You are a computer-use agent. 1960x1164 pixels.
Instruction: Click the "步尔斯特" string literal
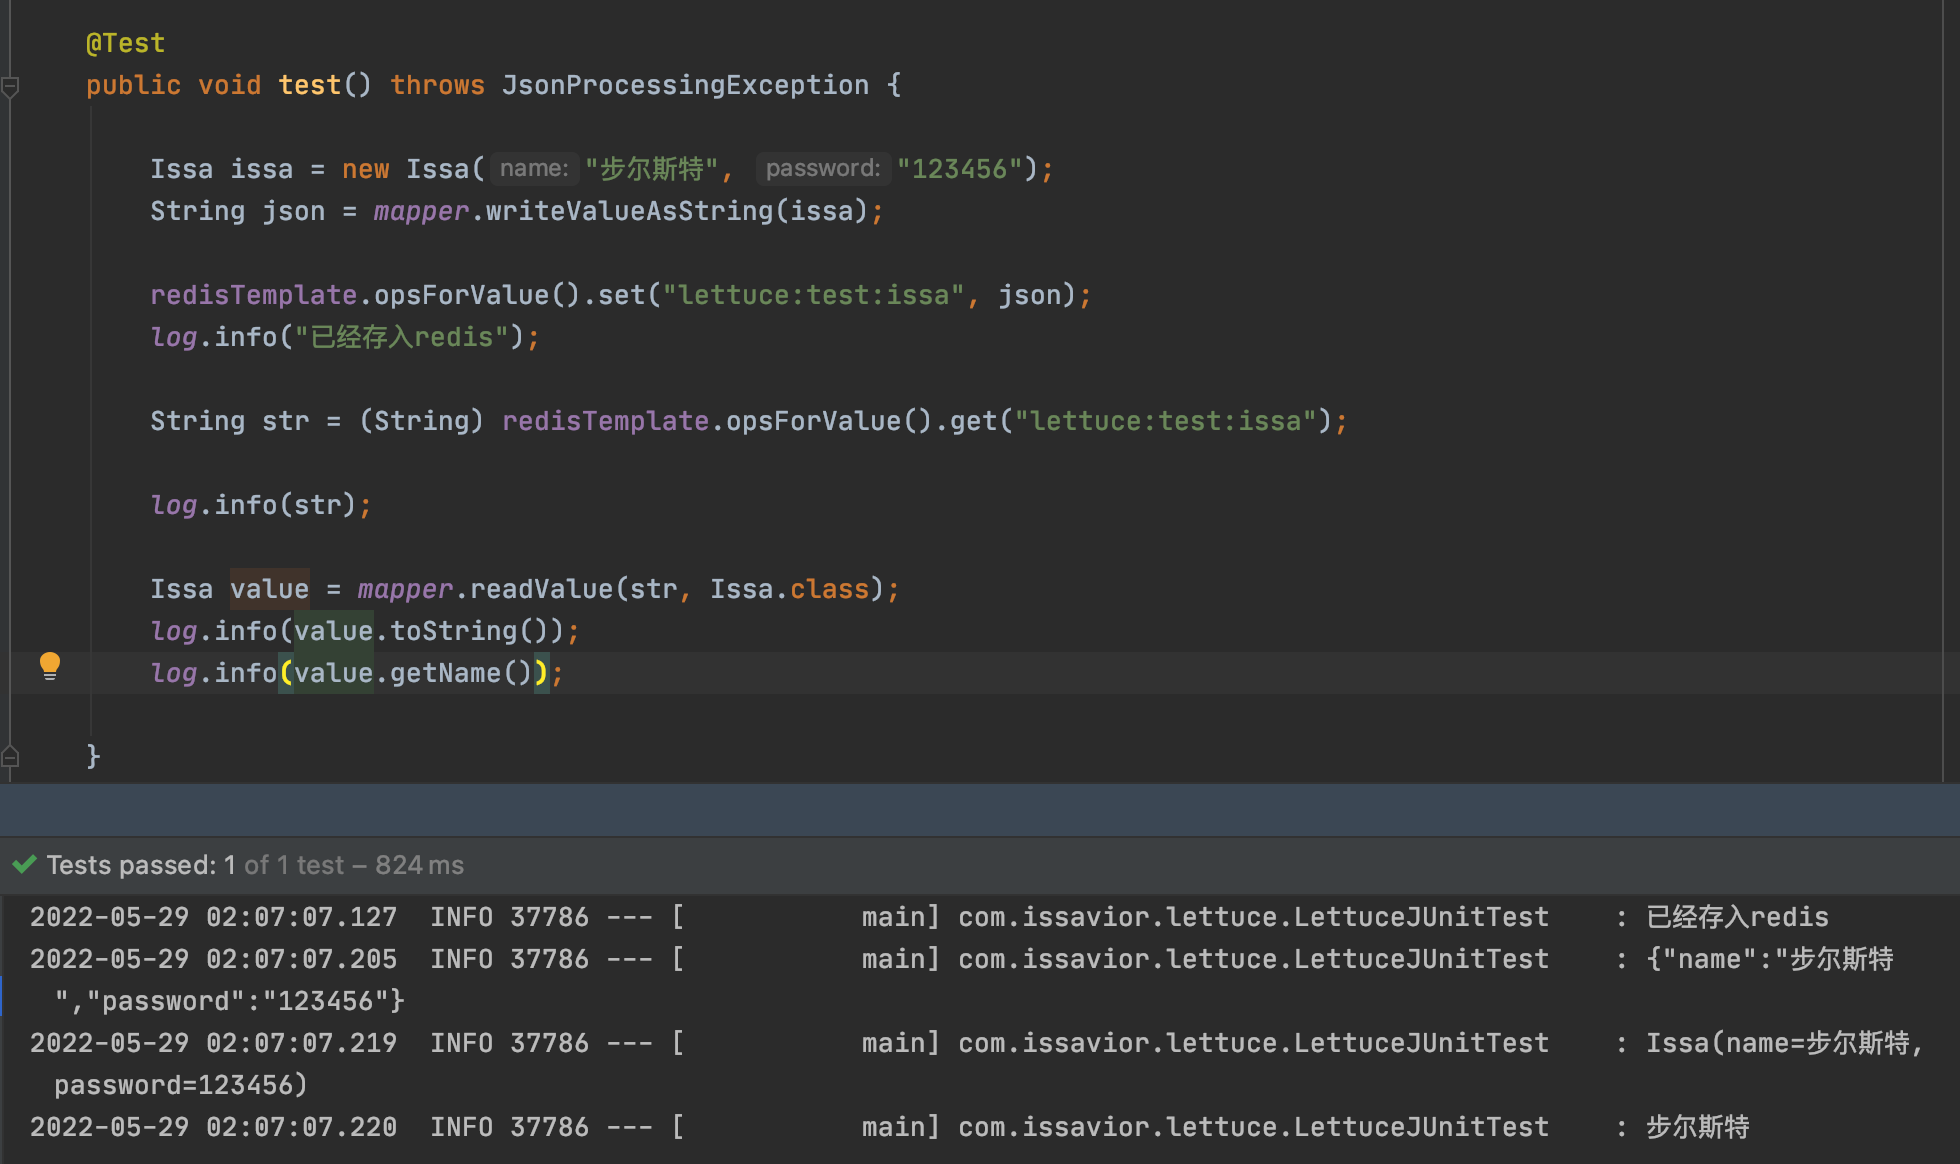tap(651, 169)
